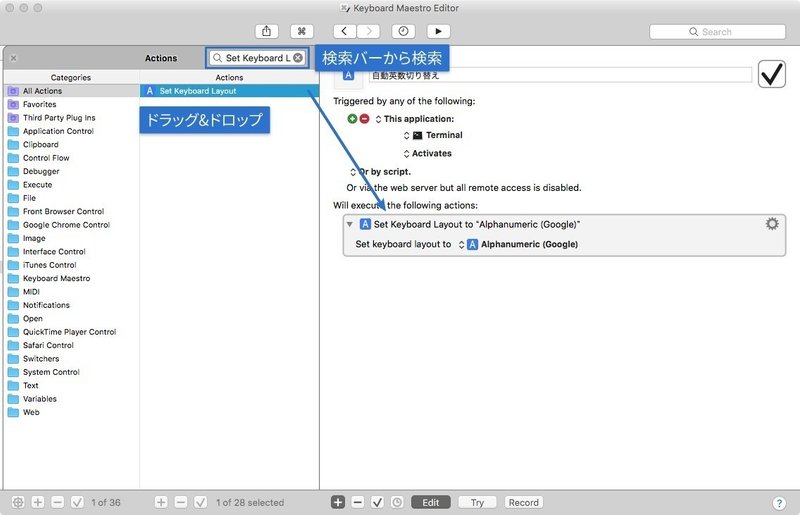Click the share toolbar button
The image size is (800, 515).
(x=266, y=31)
